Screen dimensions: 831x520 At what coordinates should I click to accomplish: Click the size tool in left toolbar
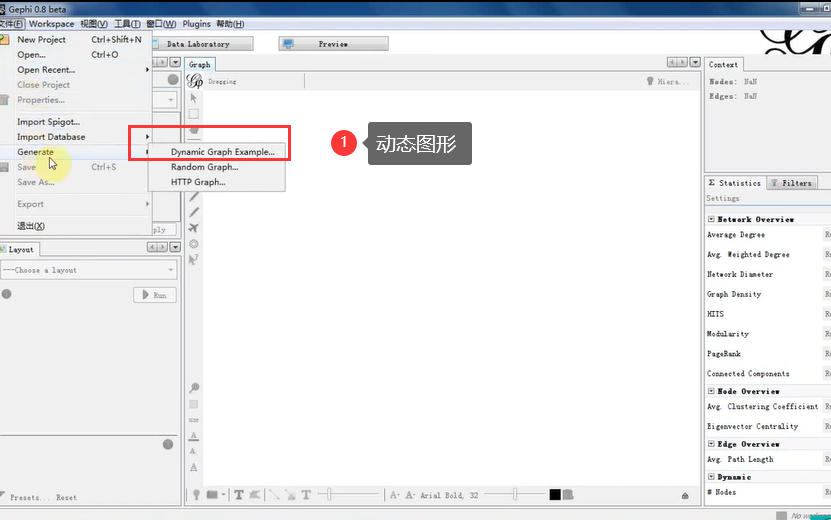click(193, 420)
